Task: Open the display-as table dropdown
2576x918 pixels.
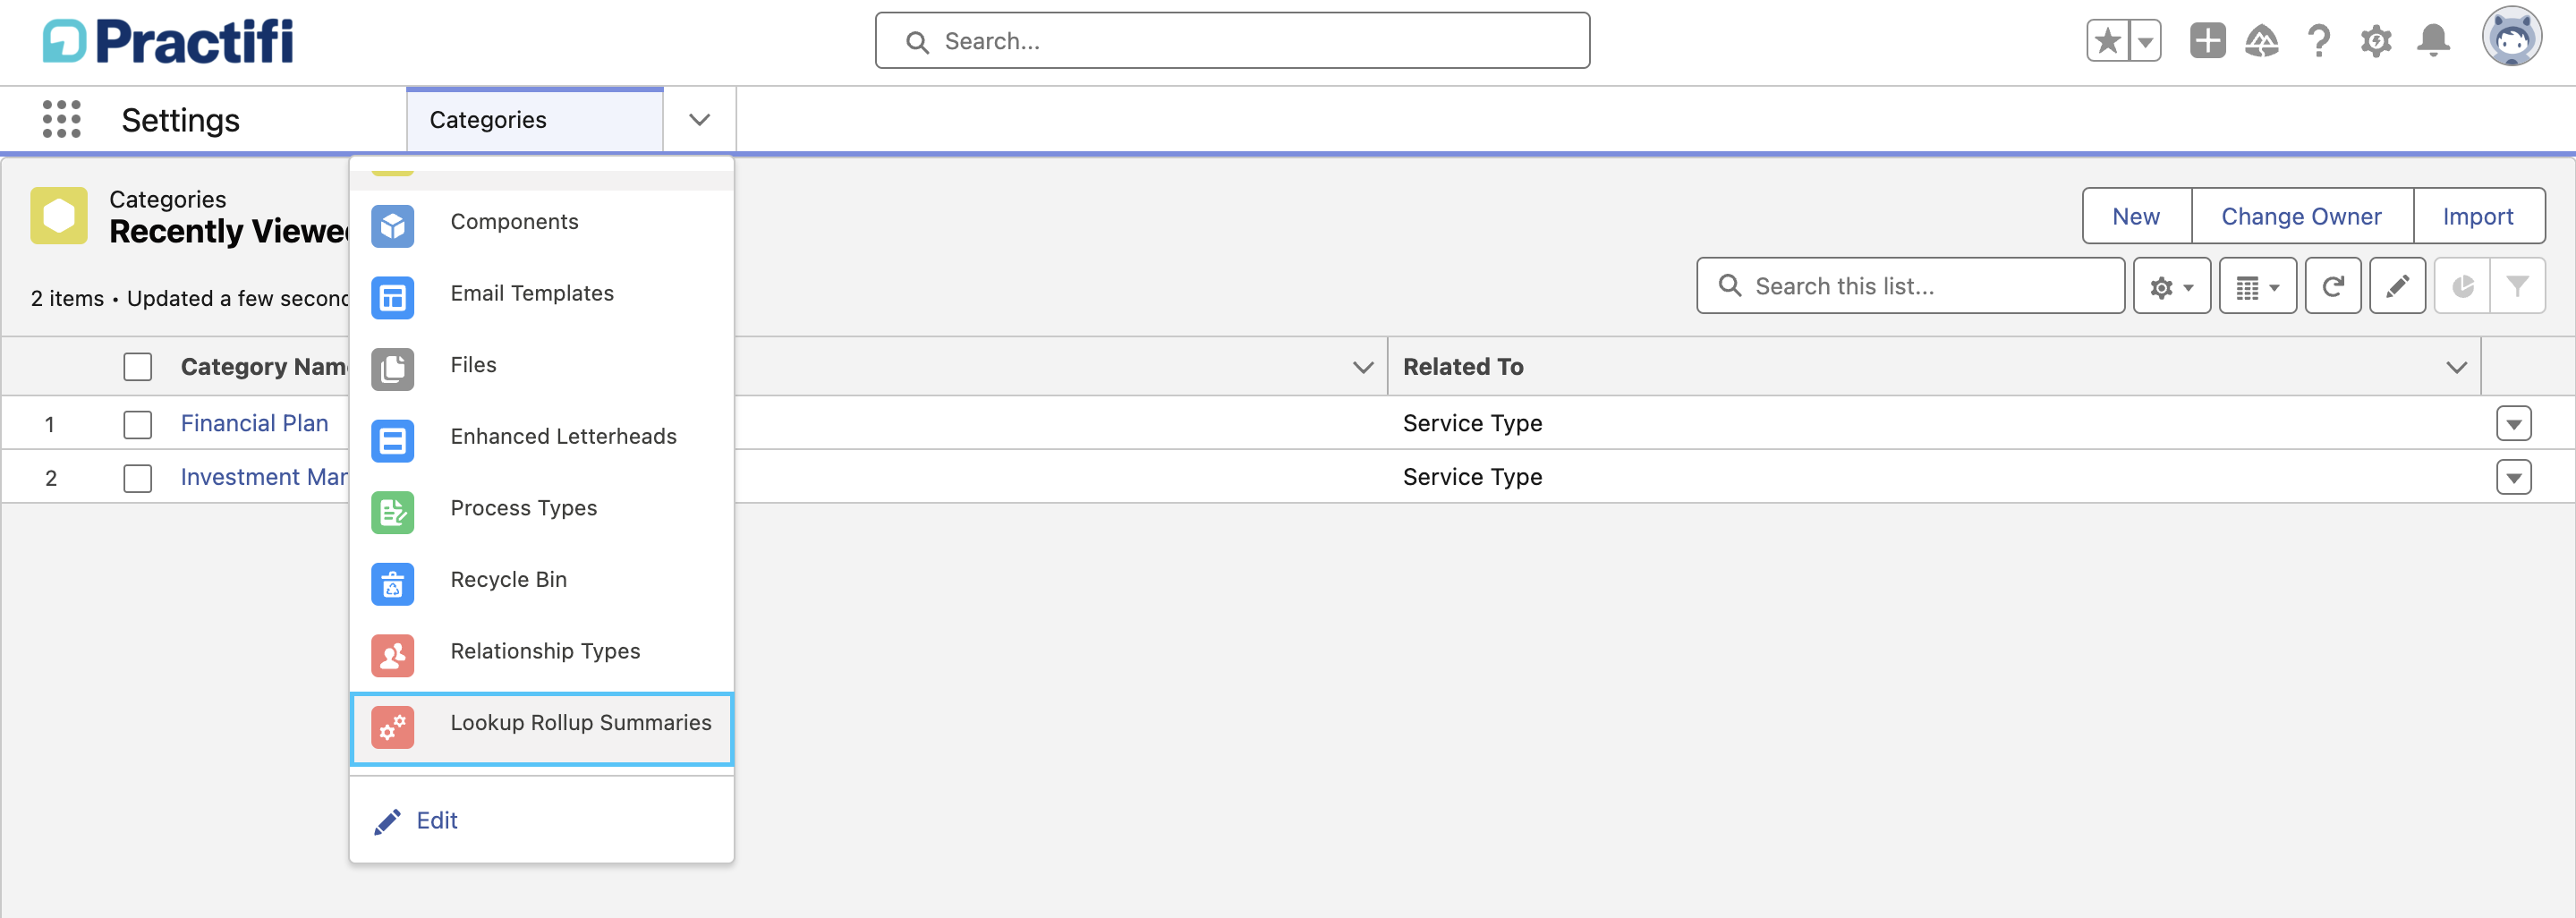Action: (2257, 286)
